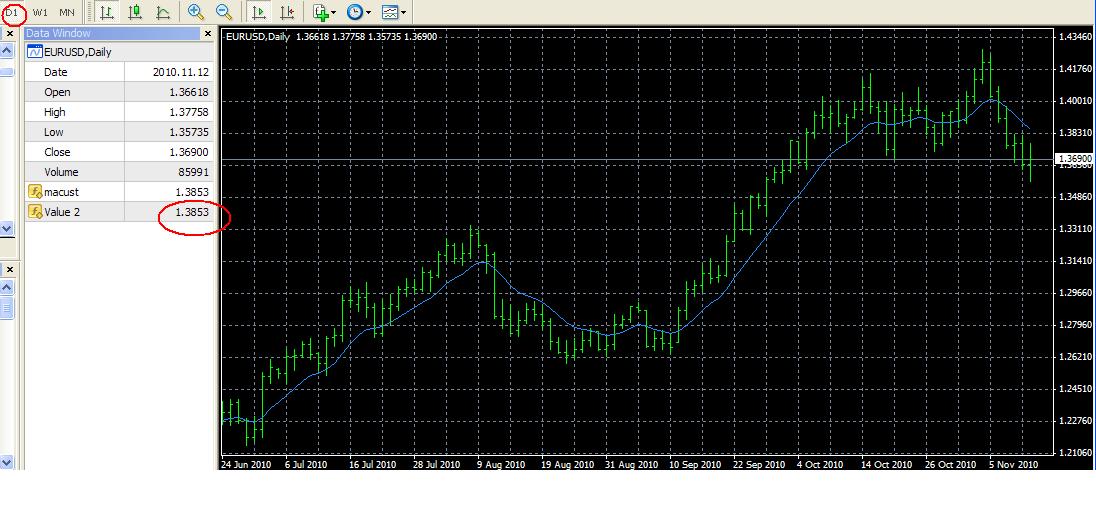This screenshot has height=520, width=1096.
Task: Click the upper left panel scrollbar thumb
Action: [x=7, y=71]
